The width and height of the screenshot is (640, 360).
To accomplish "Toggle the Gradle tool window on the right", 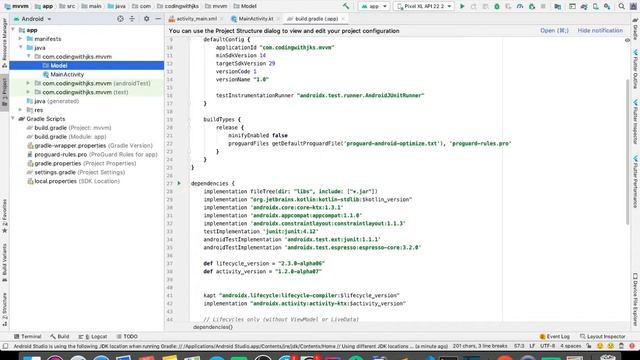I will tap(636, 29).
